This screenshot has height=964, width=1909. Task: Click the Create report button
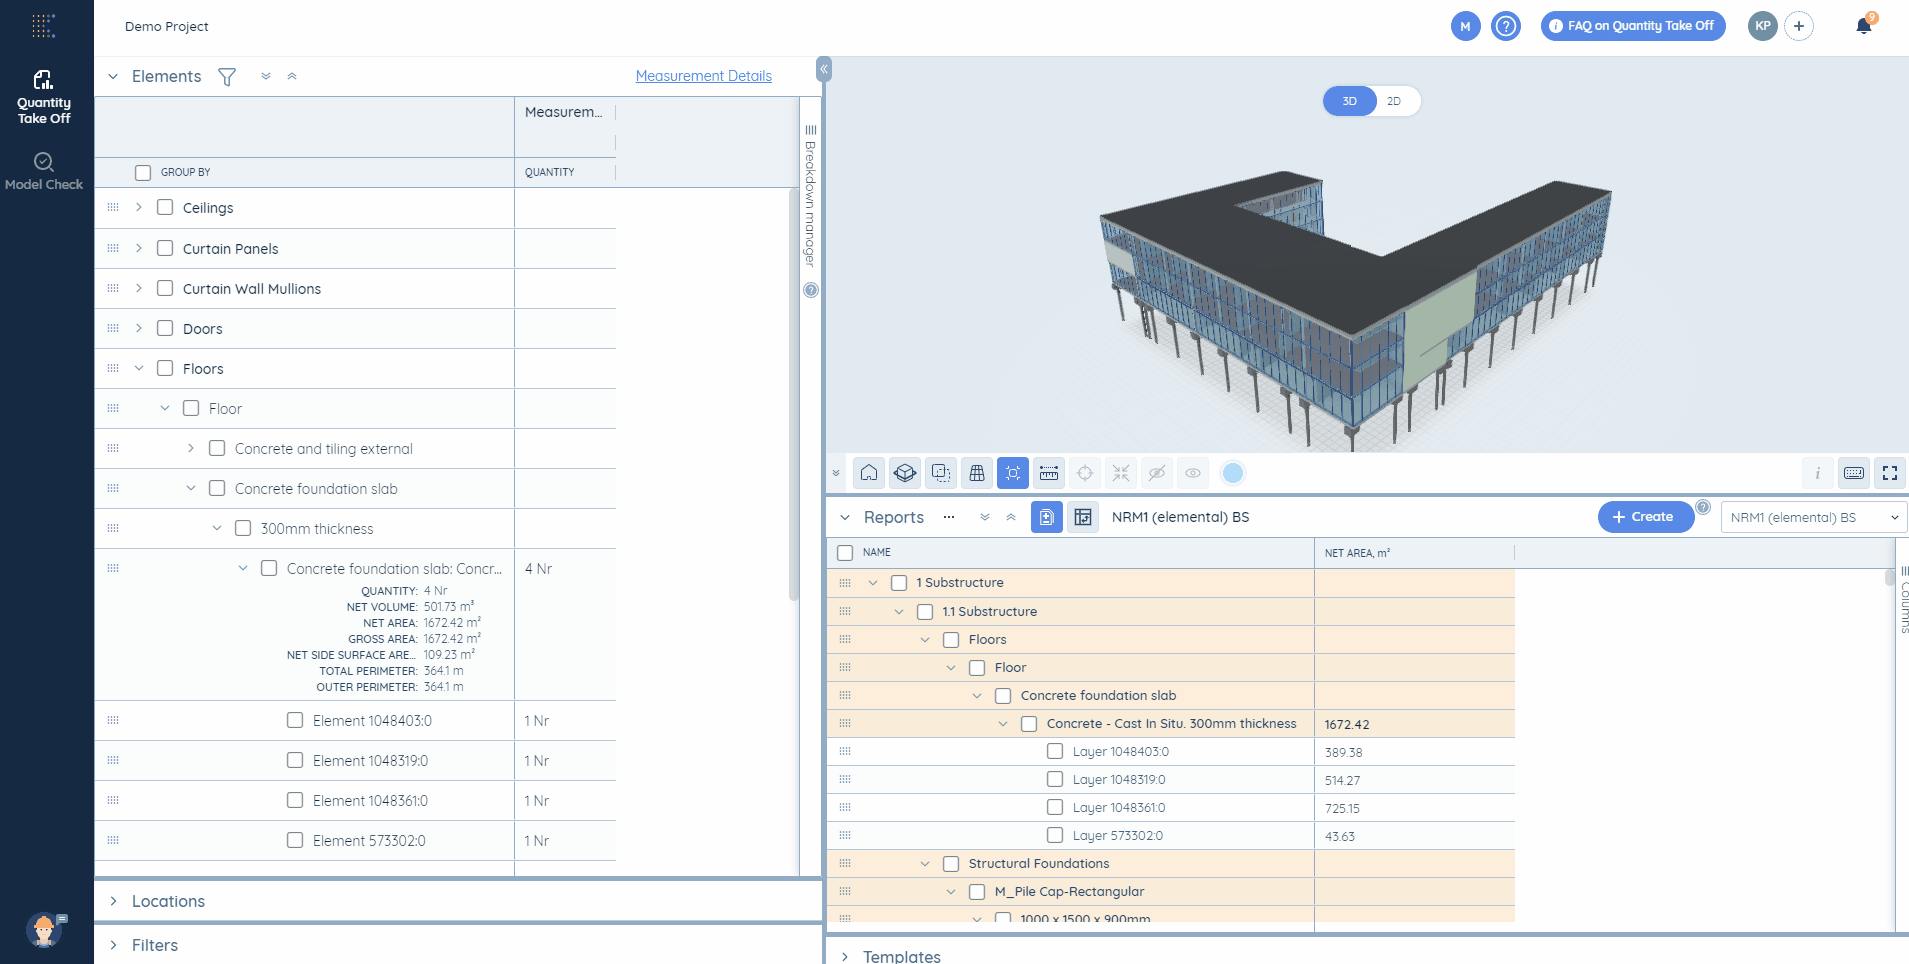pos(1644,517)
